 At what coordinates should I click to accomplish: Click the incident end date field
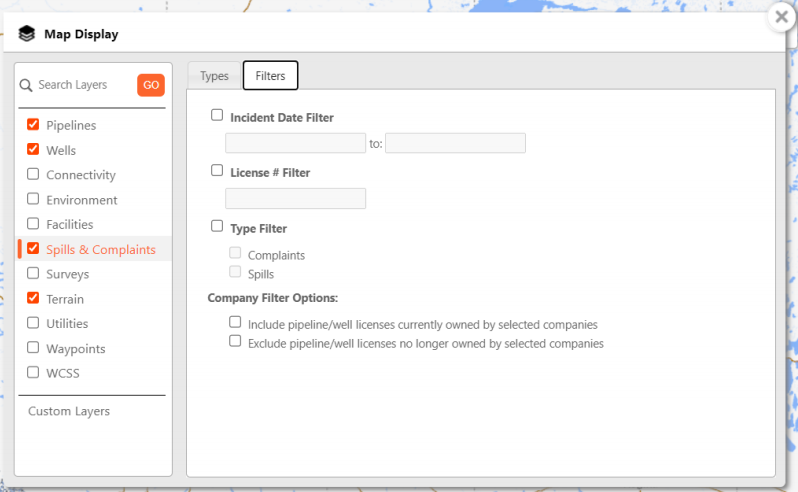pyautogui.click(x=455, y=143)
